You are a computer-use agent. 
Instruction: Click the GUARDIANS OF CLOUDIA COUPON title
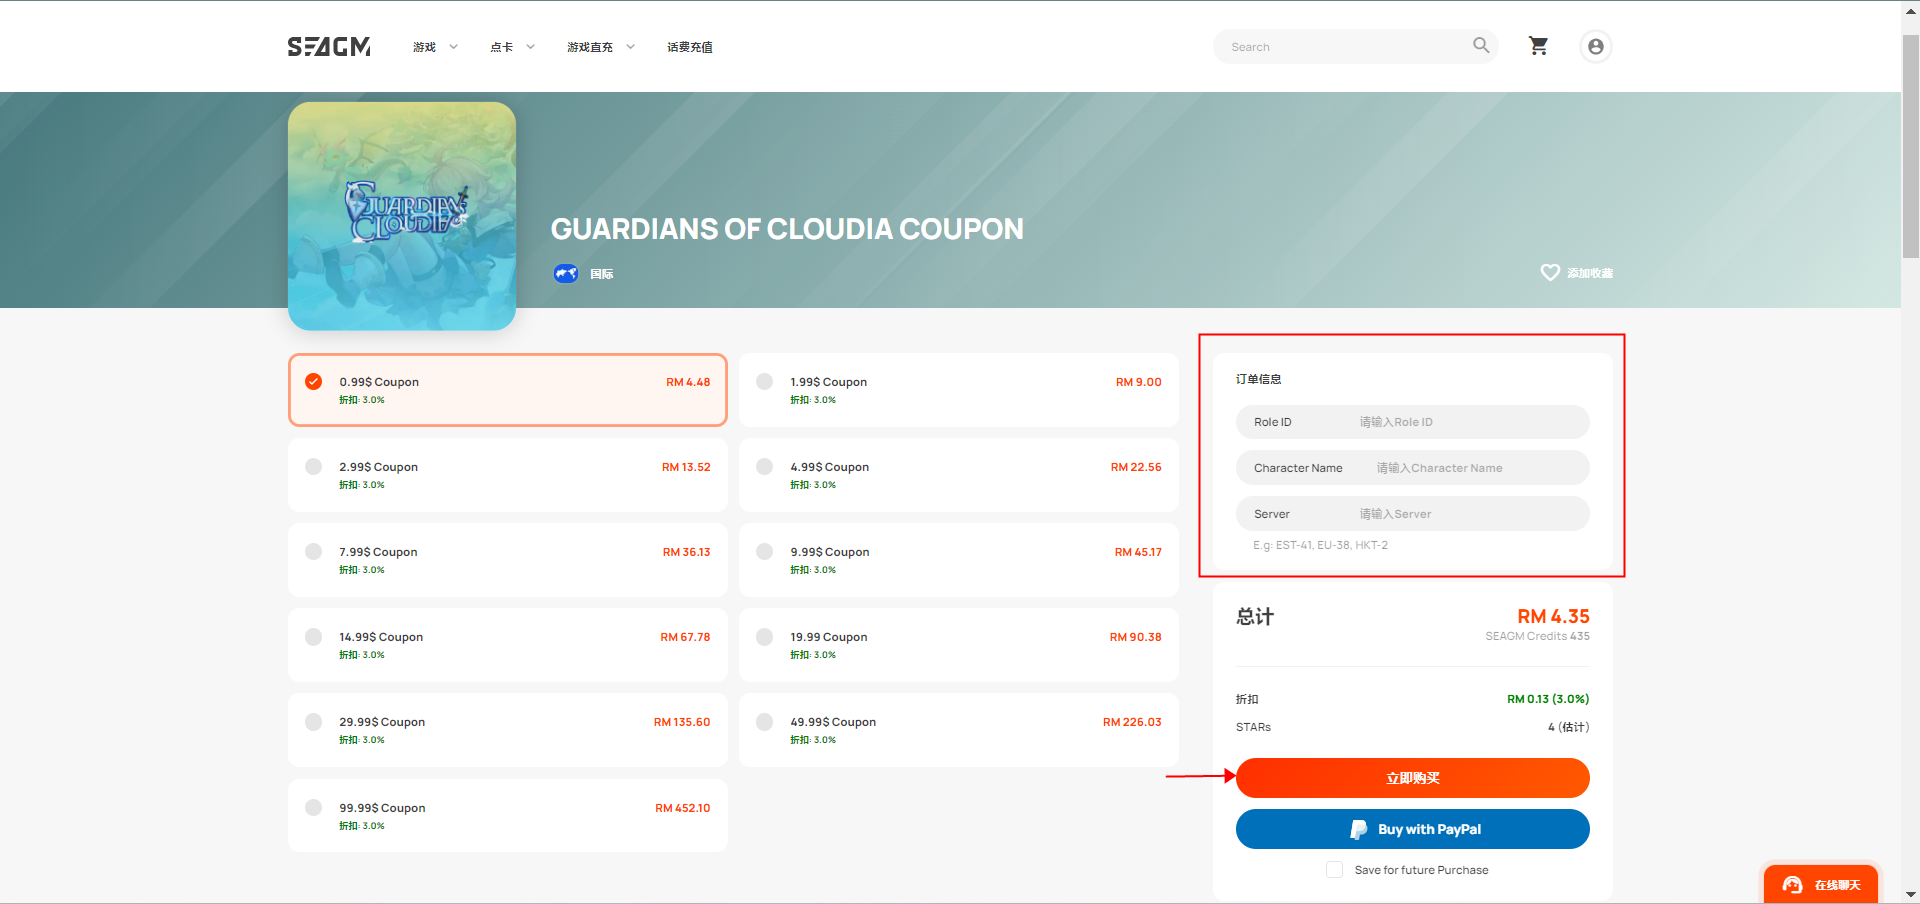point(787,229)
